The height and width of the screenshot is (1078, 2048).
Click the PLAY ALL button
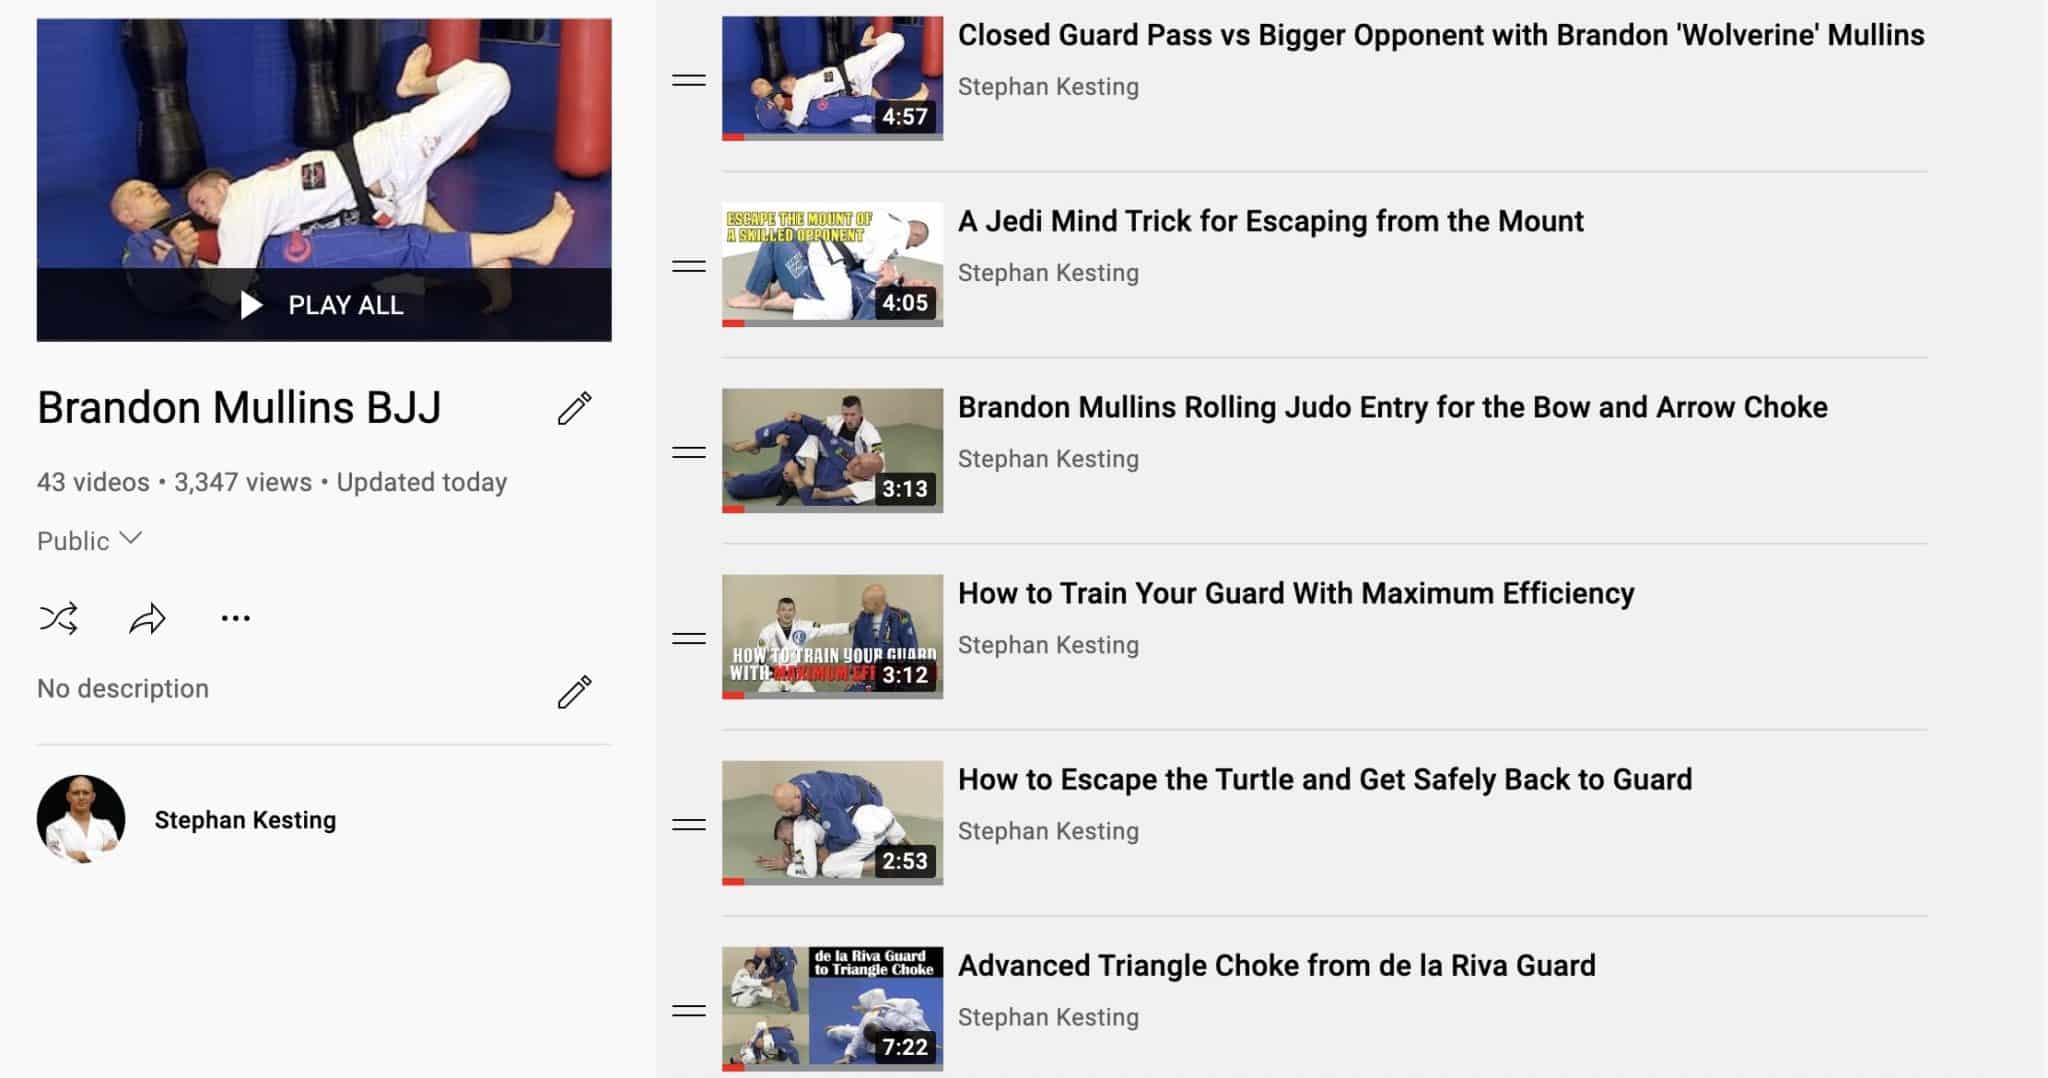click(324, 305)
